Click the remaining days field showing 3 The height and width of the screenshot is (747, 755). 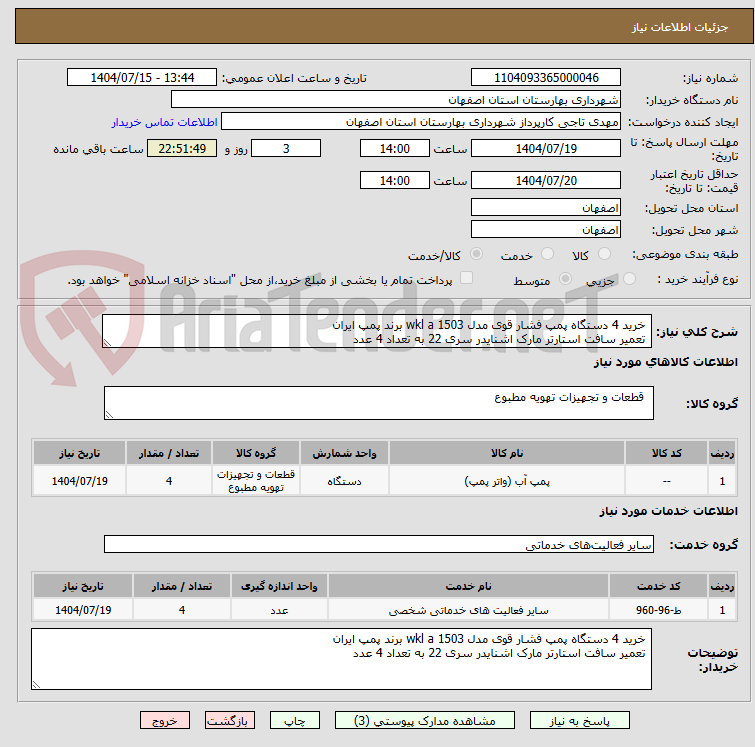(x=286, y=148)
